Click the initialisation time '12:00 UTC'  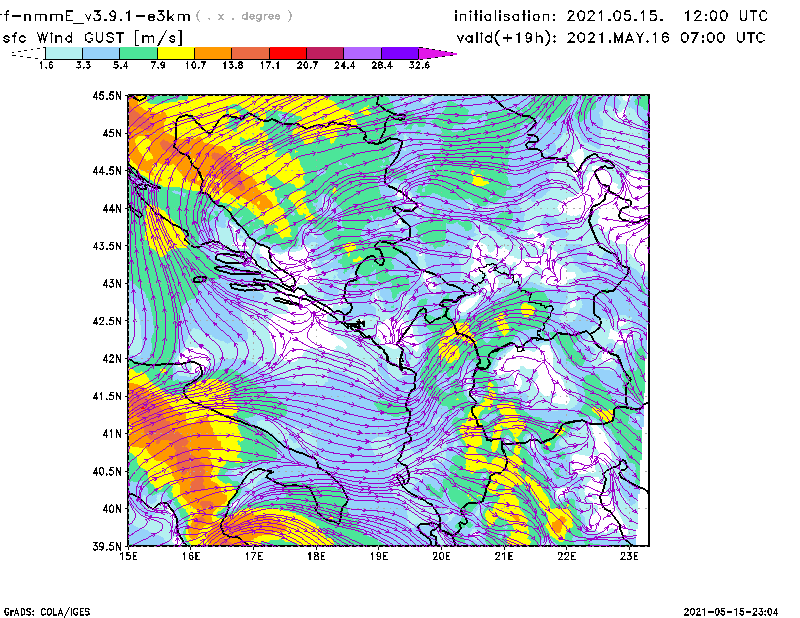pyautogui.click(x=726, y=16)
